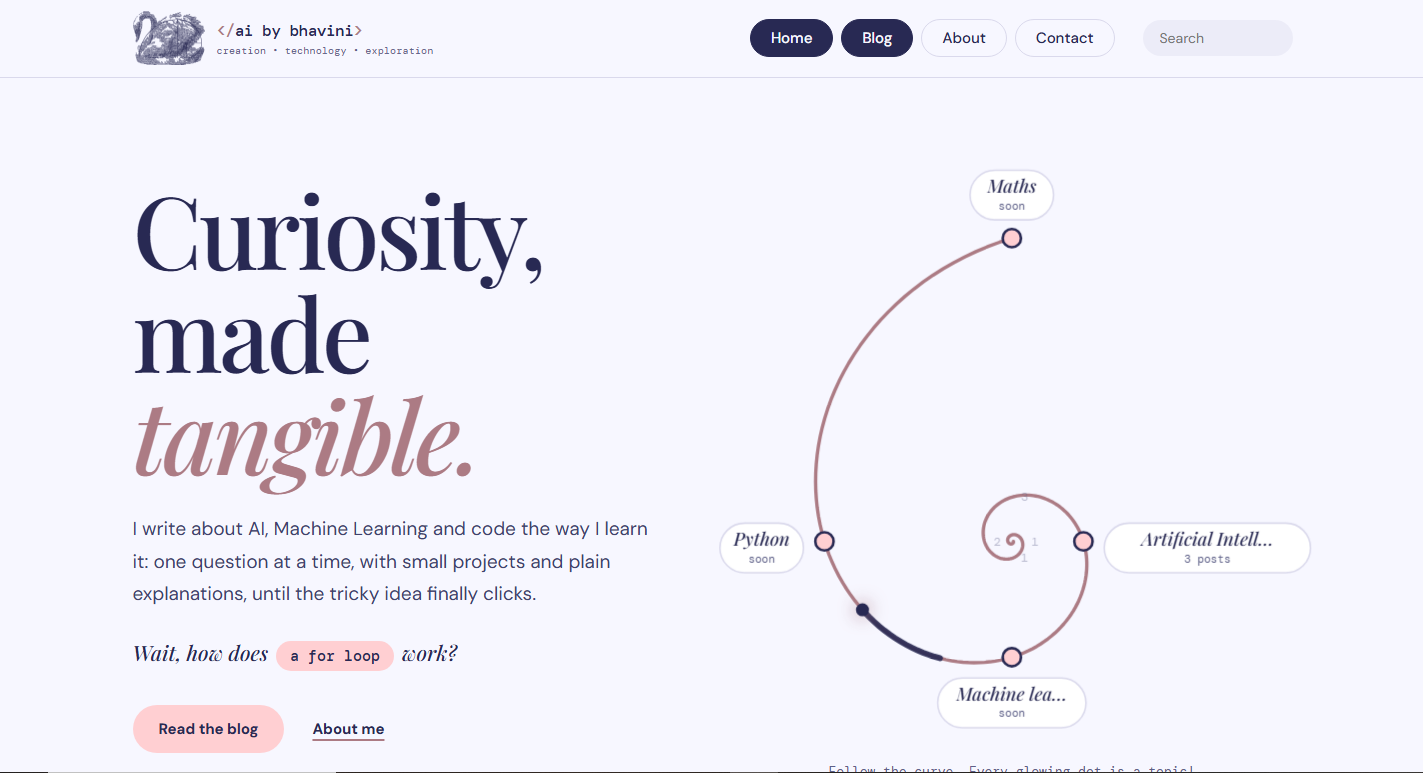The image size is (1423, 773).
Task: Click the Read the blog button
Action: [x=208, y=729]
